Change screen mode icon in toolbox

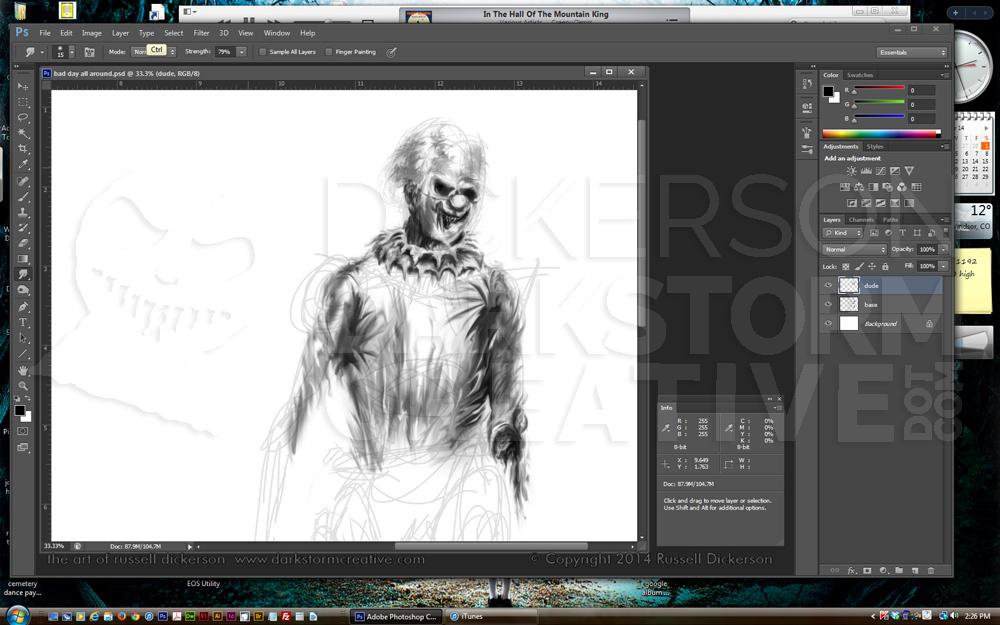point(23,447)
